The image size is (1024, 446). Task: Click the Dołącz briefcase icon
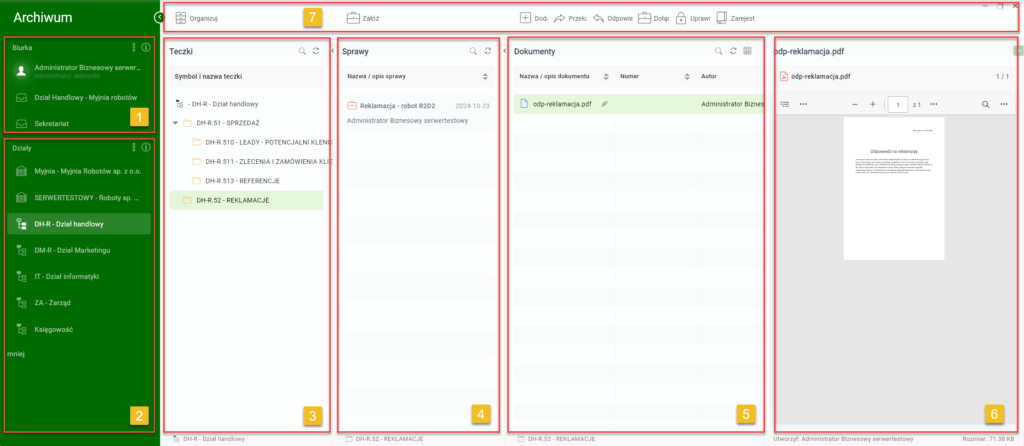click(644, 18)
